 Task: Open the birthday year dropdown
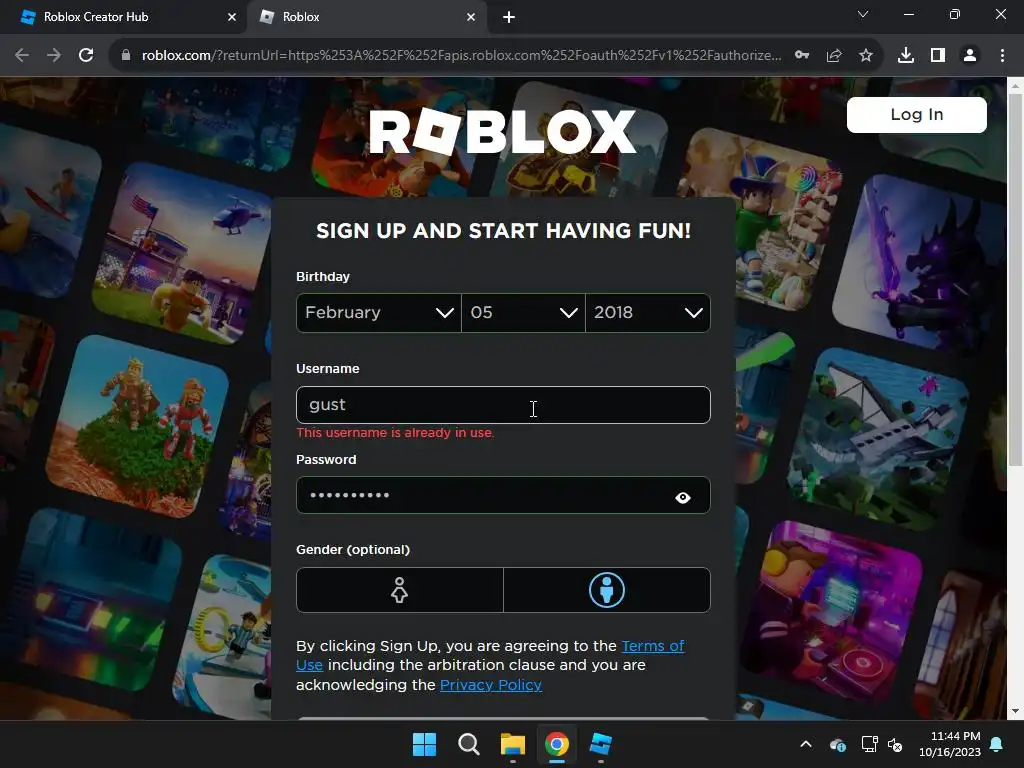pyautogui.click(x=648, y=313)
